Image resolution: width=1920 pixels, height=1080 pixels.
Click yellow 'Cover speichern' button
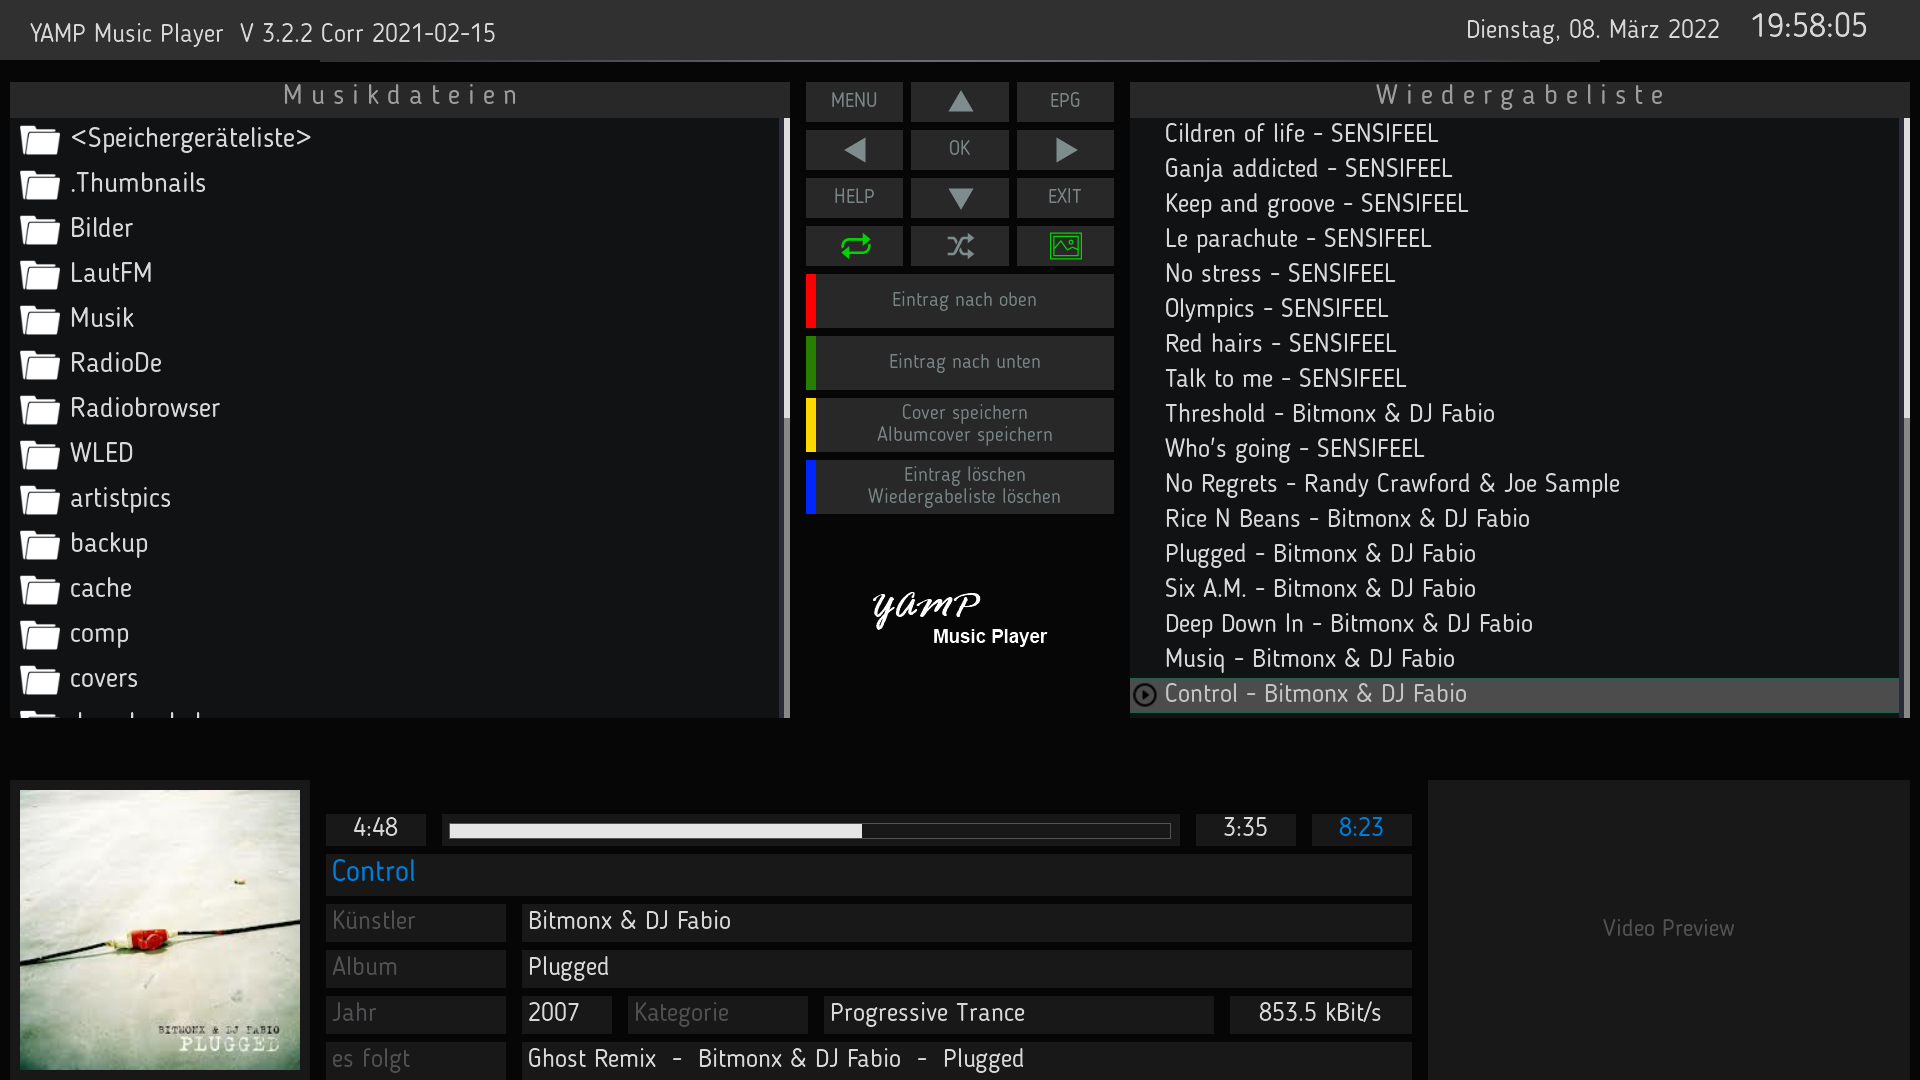tap(960, 425)
